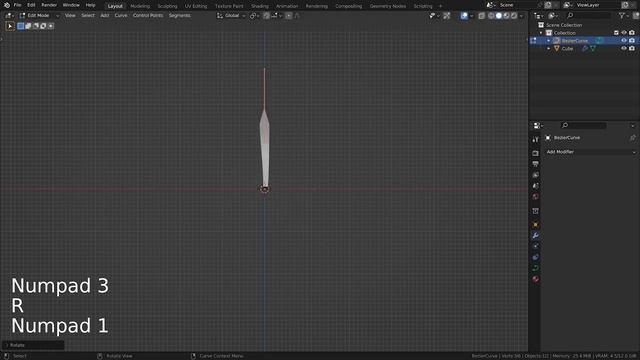Image resolution: width=640 pixels, height=360 pixels.
Task: Toggle proportional editing in header
Action: pos(289,16)
